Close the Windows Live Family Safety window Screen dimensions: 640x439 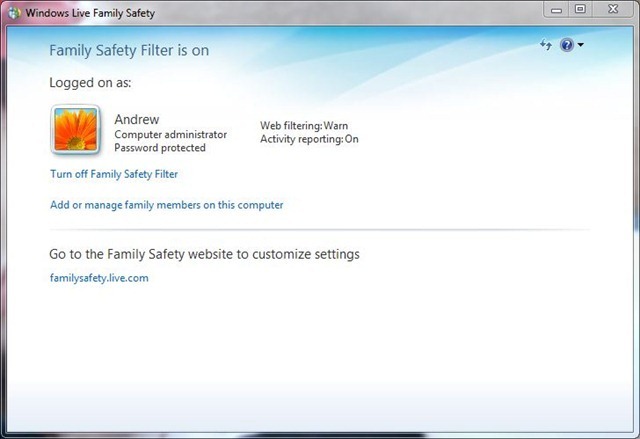(613, 9)
